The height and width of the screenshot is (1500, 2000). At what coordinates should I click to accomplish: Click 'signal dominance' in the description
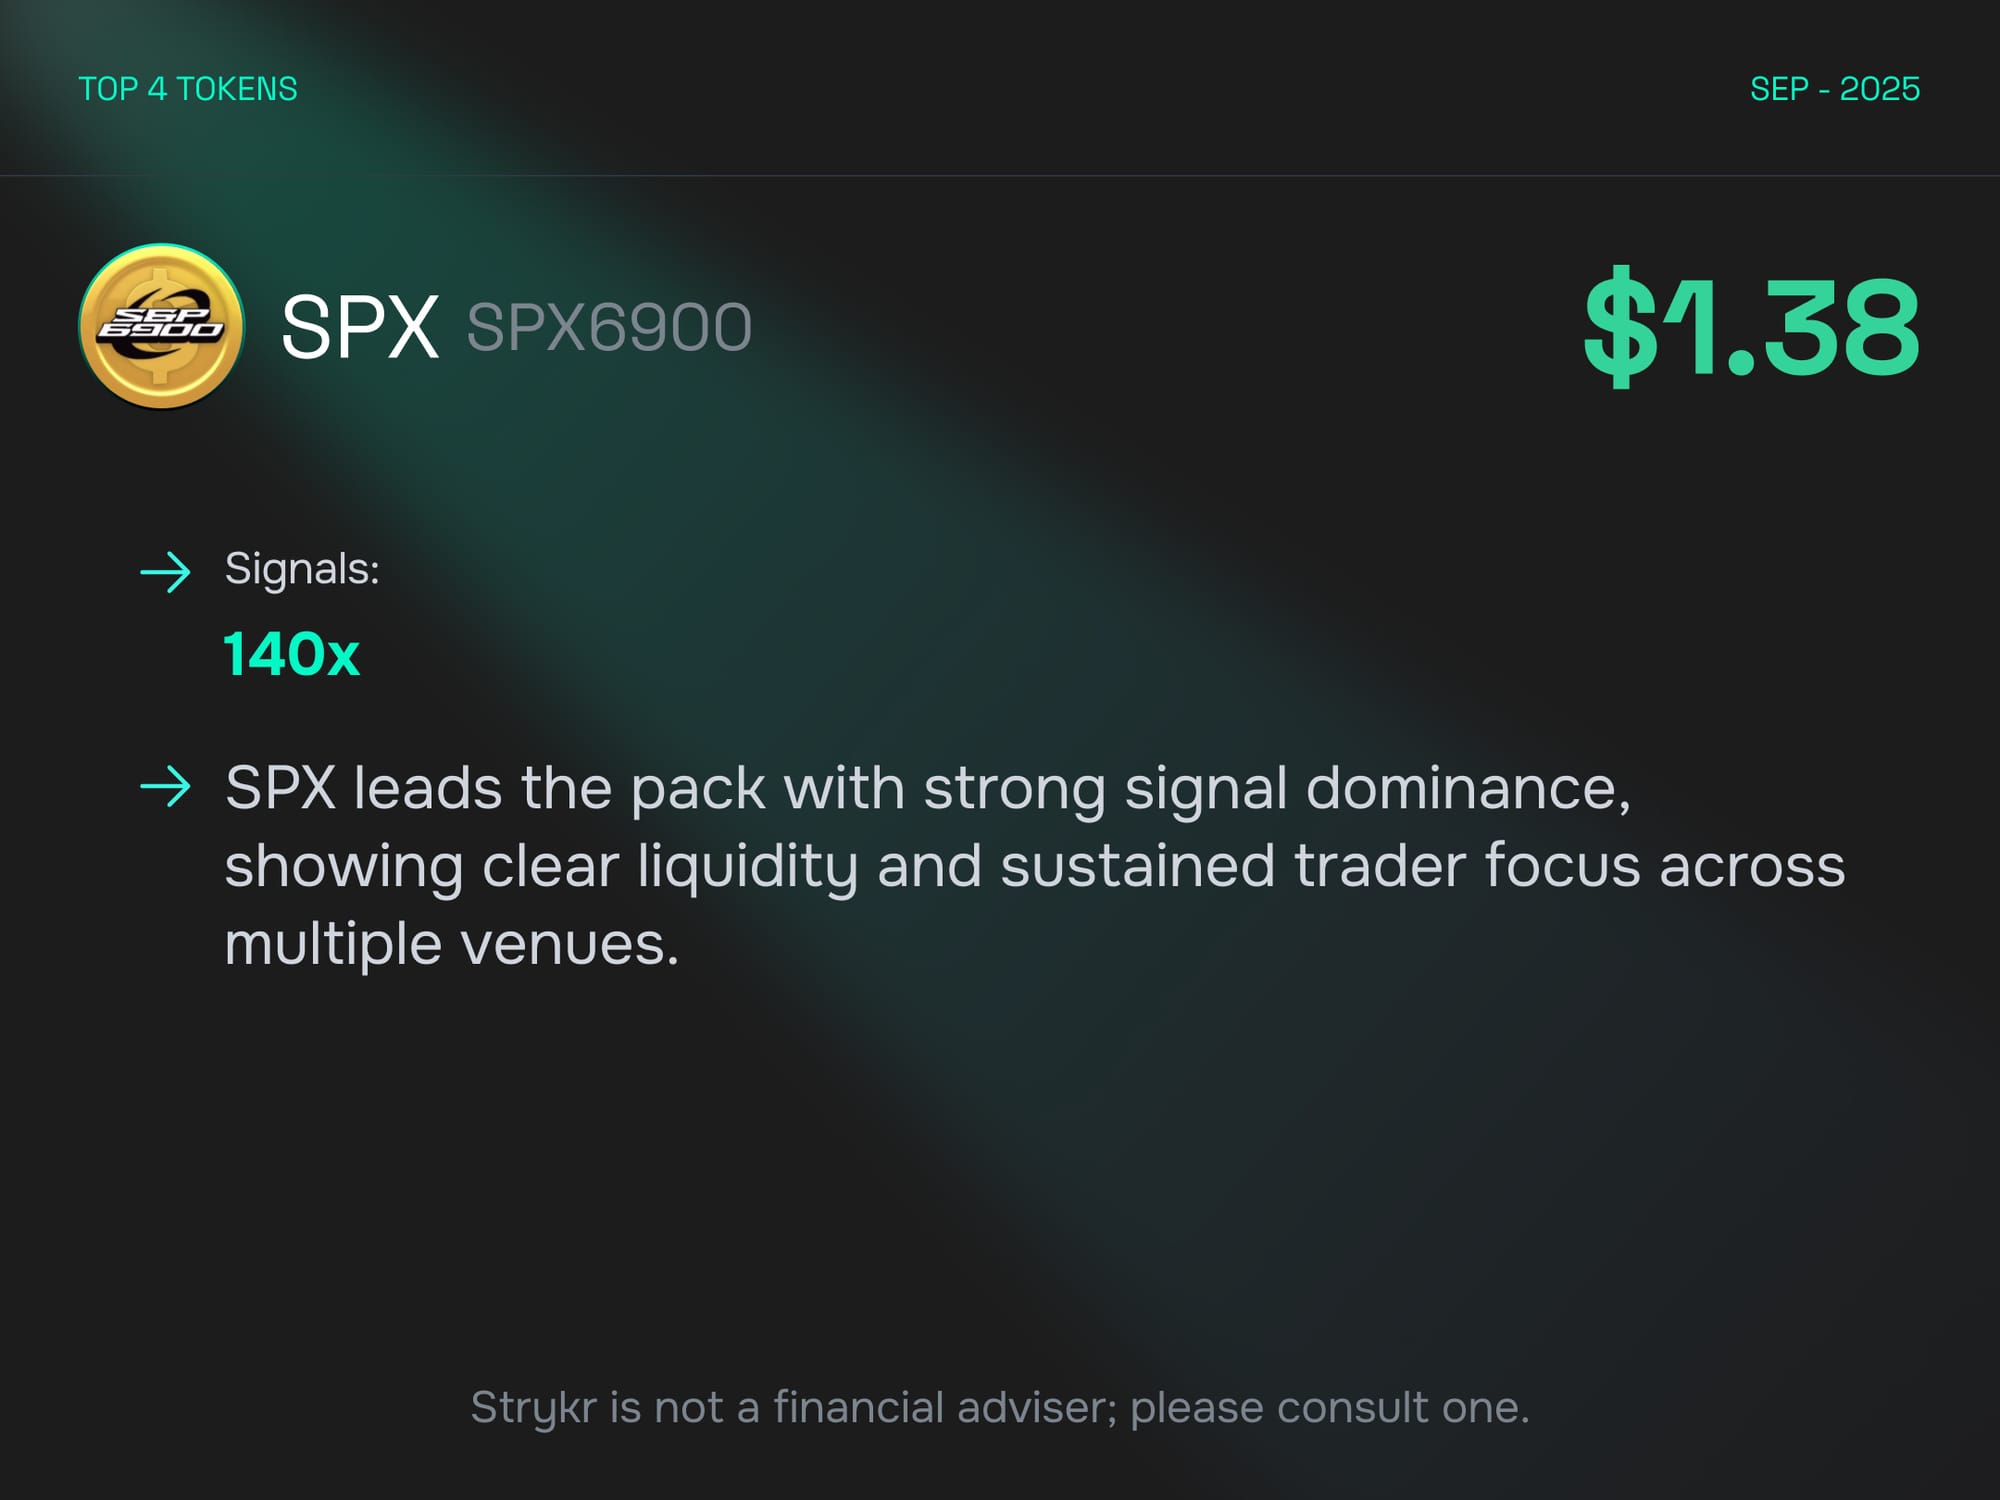click(x=1375, y=789)
